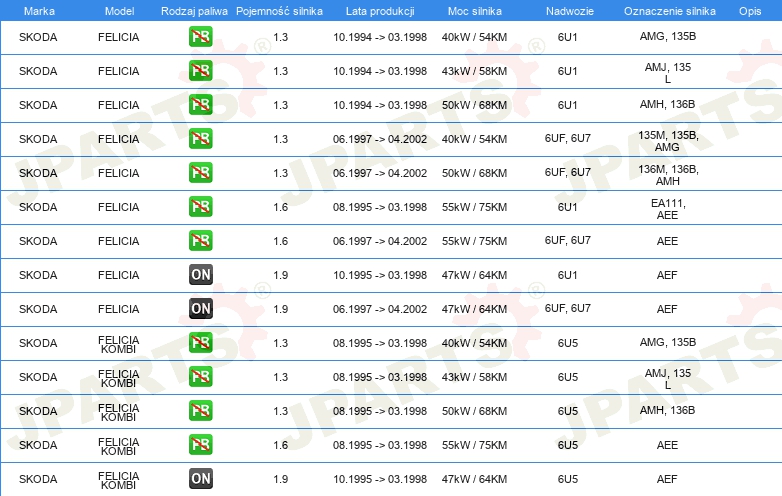Image resolution: width=782 pixels, height=496 pixels.
Task: Select engine code 'AMG, 135B' in the 6U1 row
Action: pyautogui.click(x=667, y=36)
